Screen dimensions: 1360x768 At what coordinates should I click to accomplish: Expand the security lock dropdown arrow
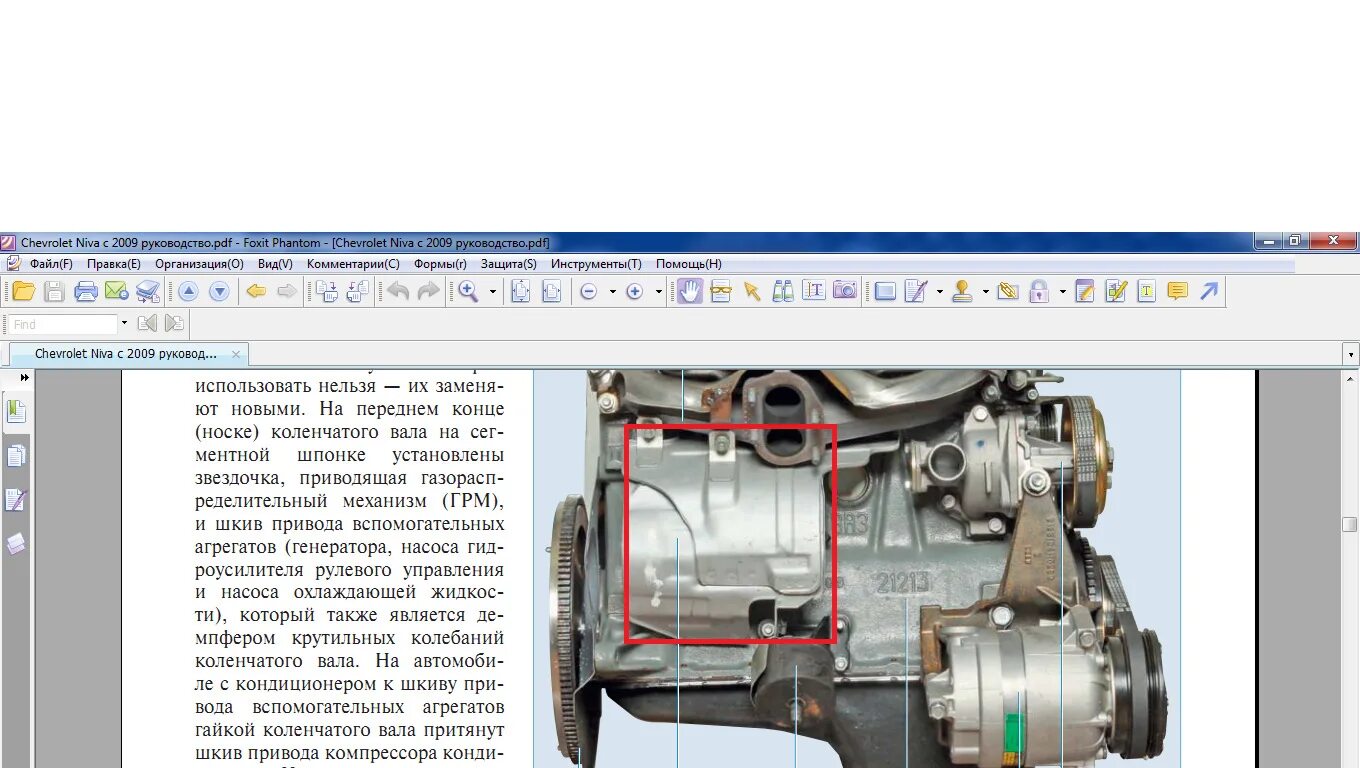click(x=1062, y=292)
